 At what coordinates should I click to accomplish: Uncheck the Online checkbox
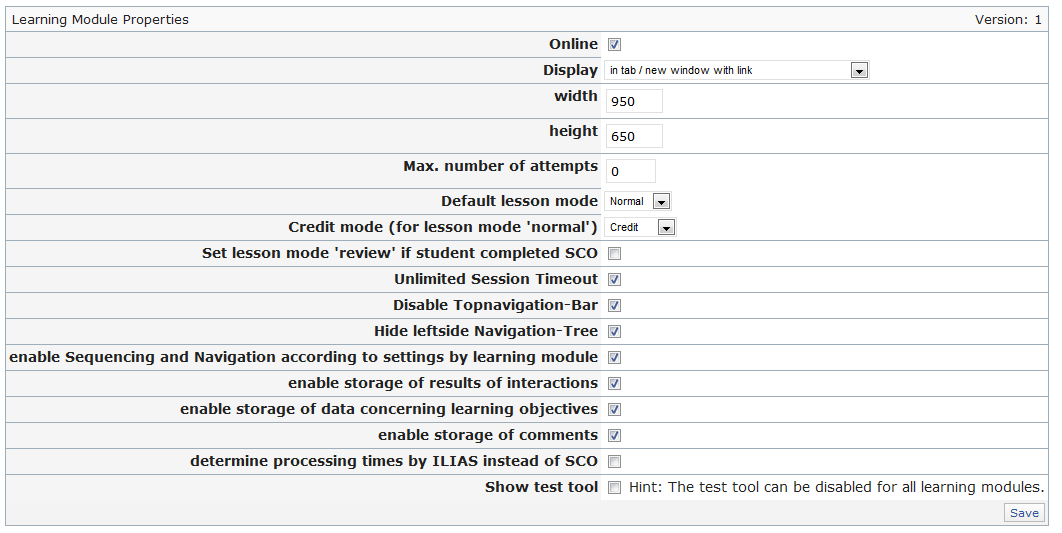pyautogui.click(x=615, y=44)
